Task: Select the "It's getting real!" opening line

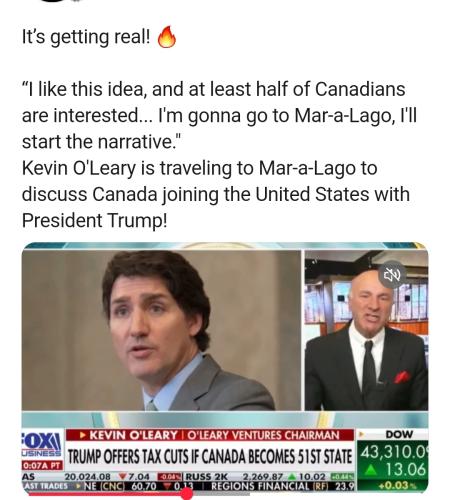Action: [86, 37]
